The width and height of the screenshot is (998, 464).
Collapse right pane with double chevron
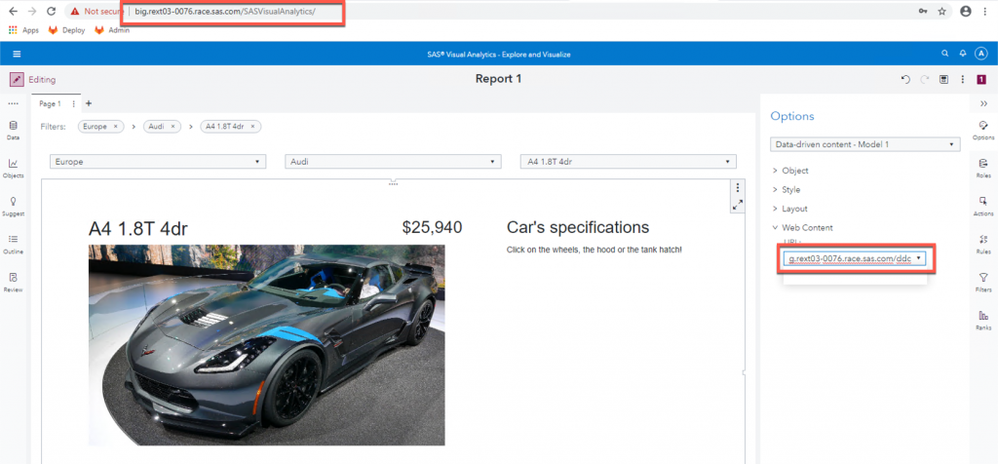point(983,104)
